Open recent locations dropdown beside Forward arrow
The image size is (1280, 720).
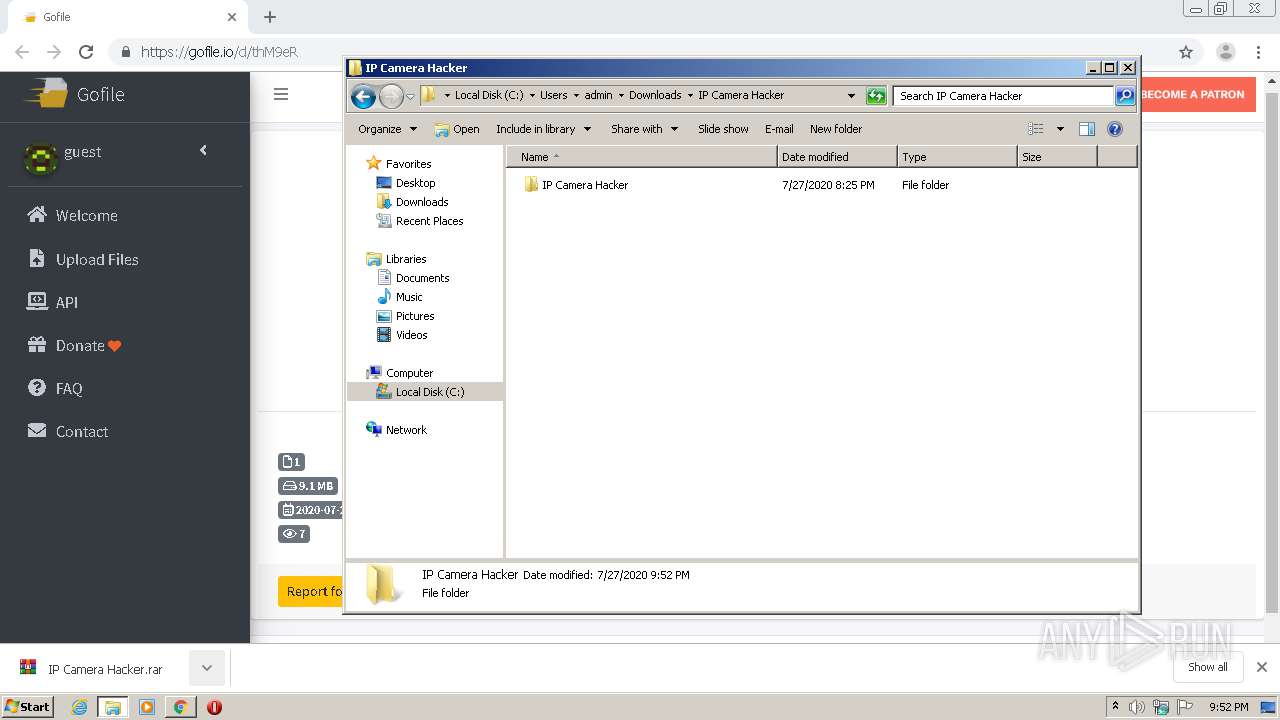tap(410, 97)
